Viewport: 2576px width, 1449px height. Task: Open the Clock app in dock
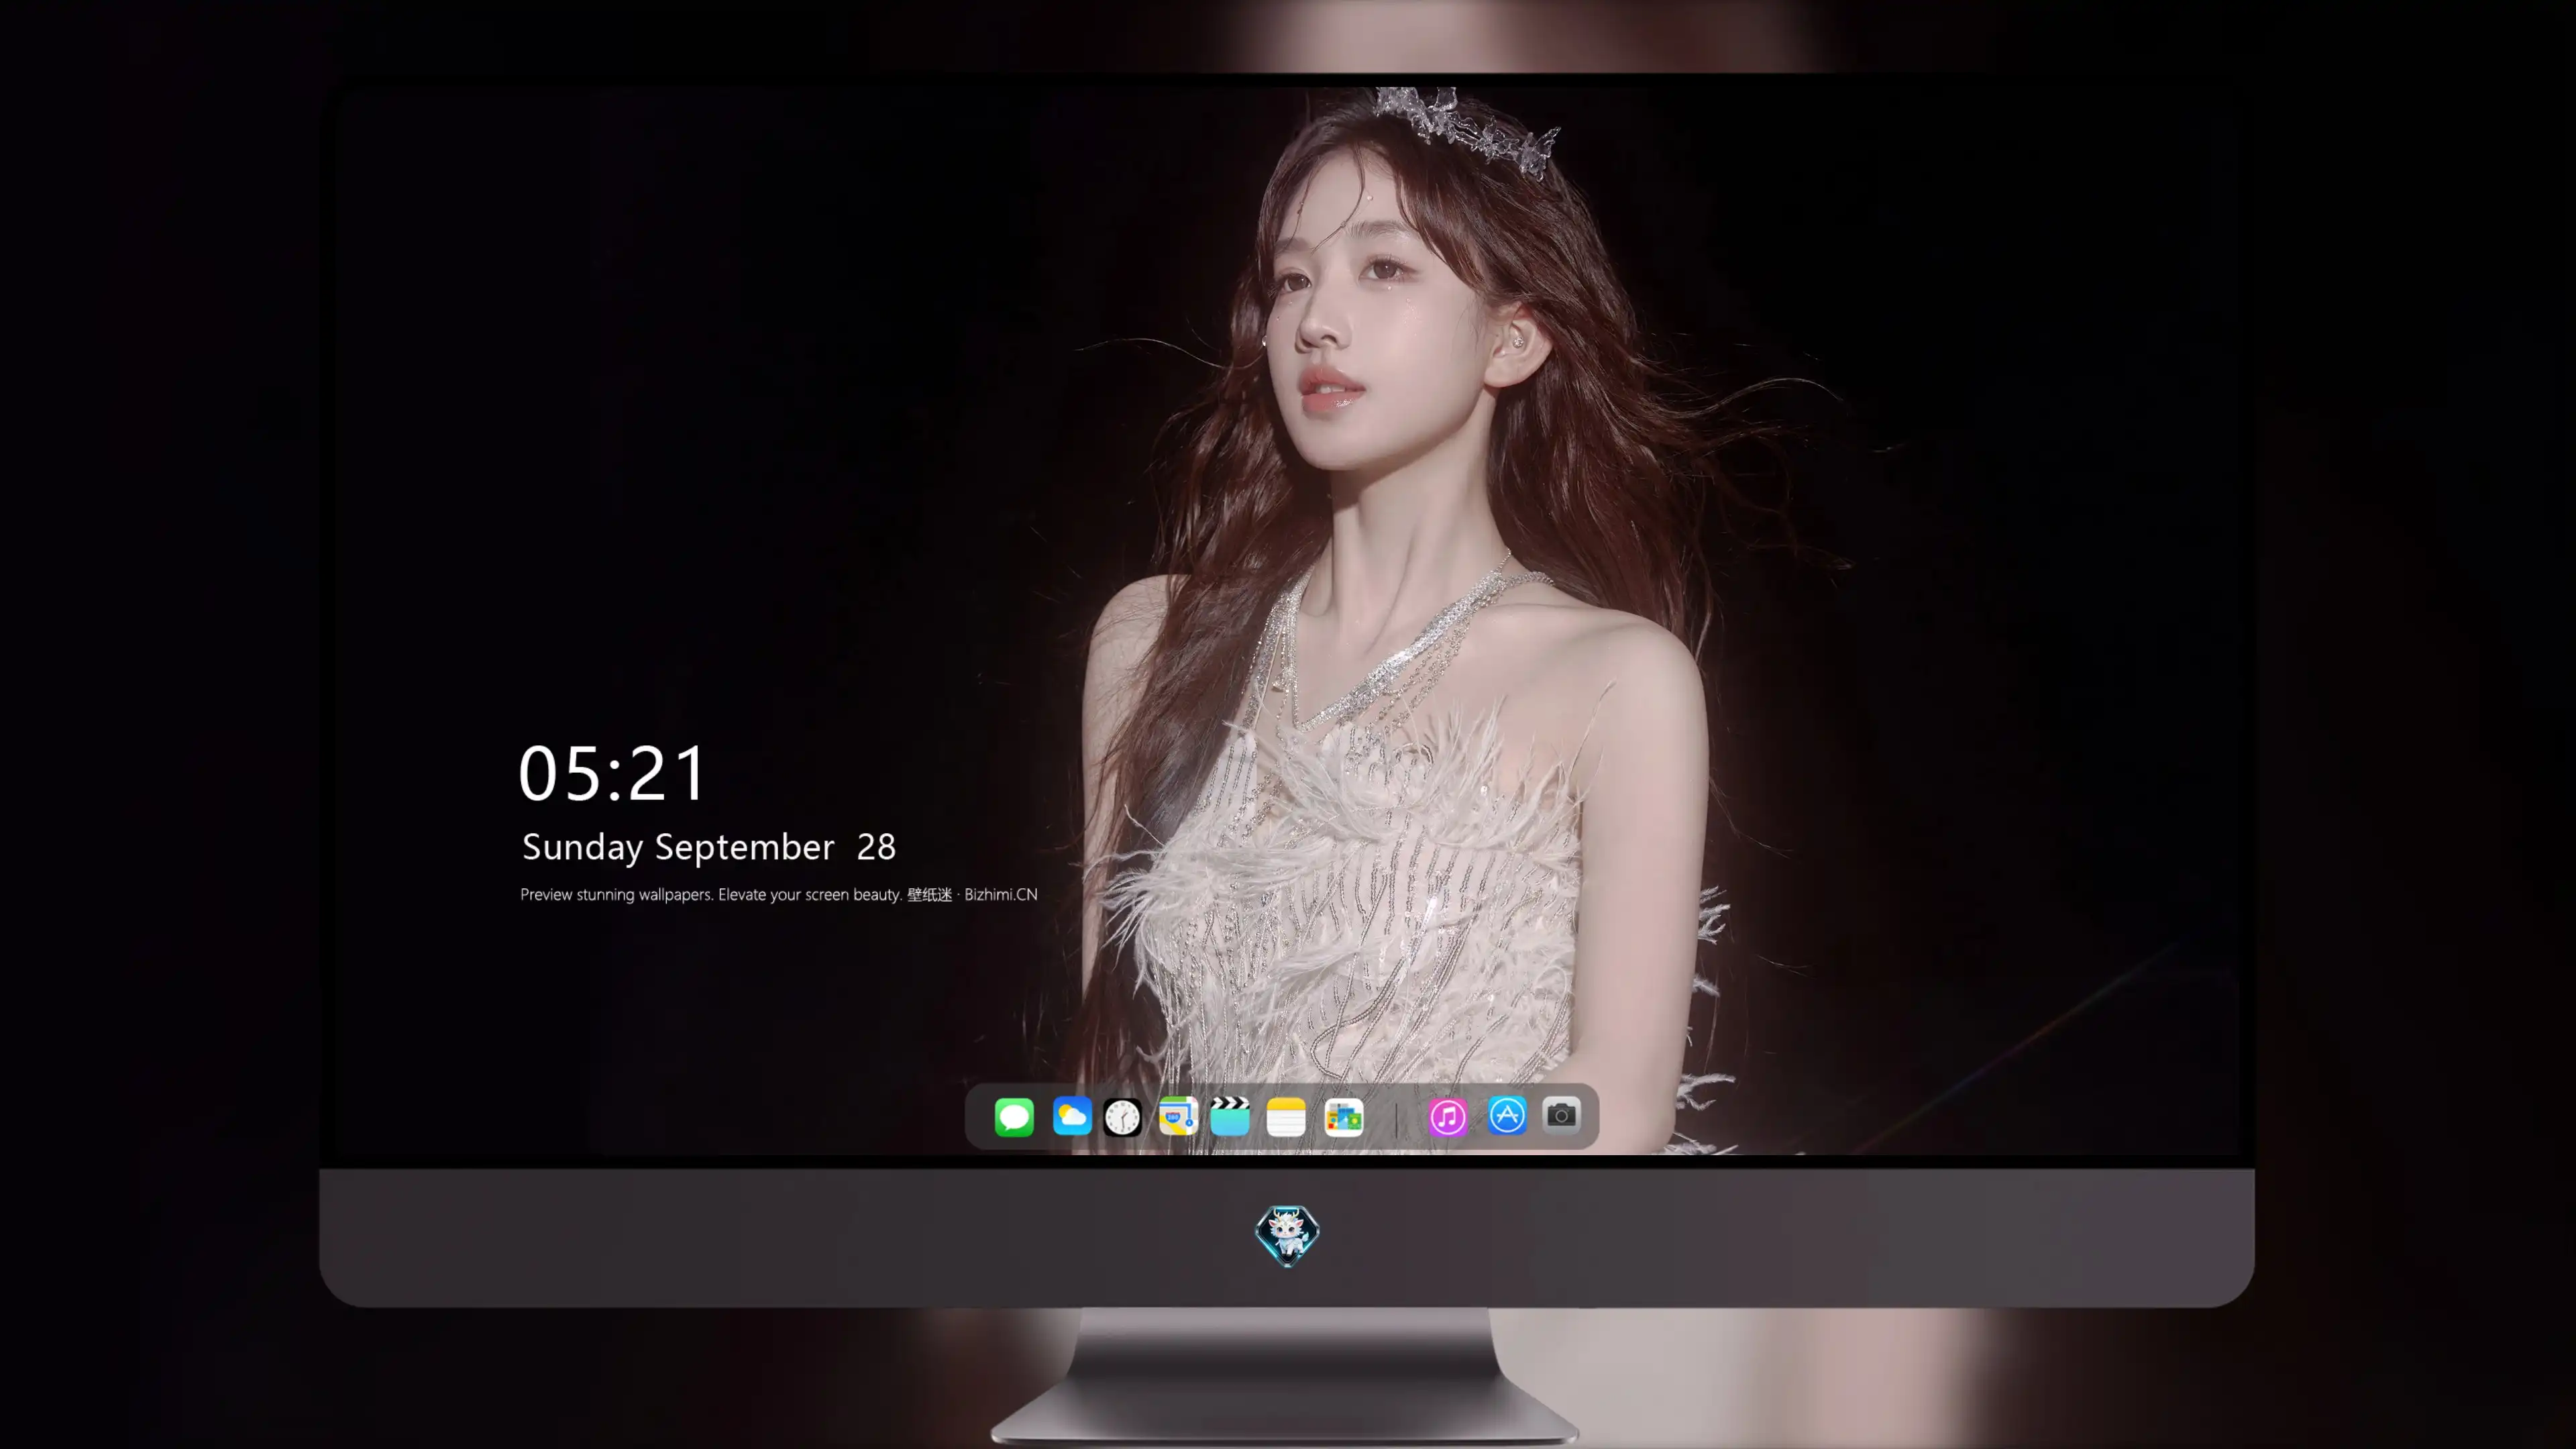(1122, 1117)
